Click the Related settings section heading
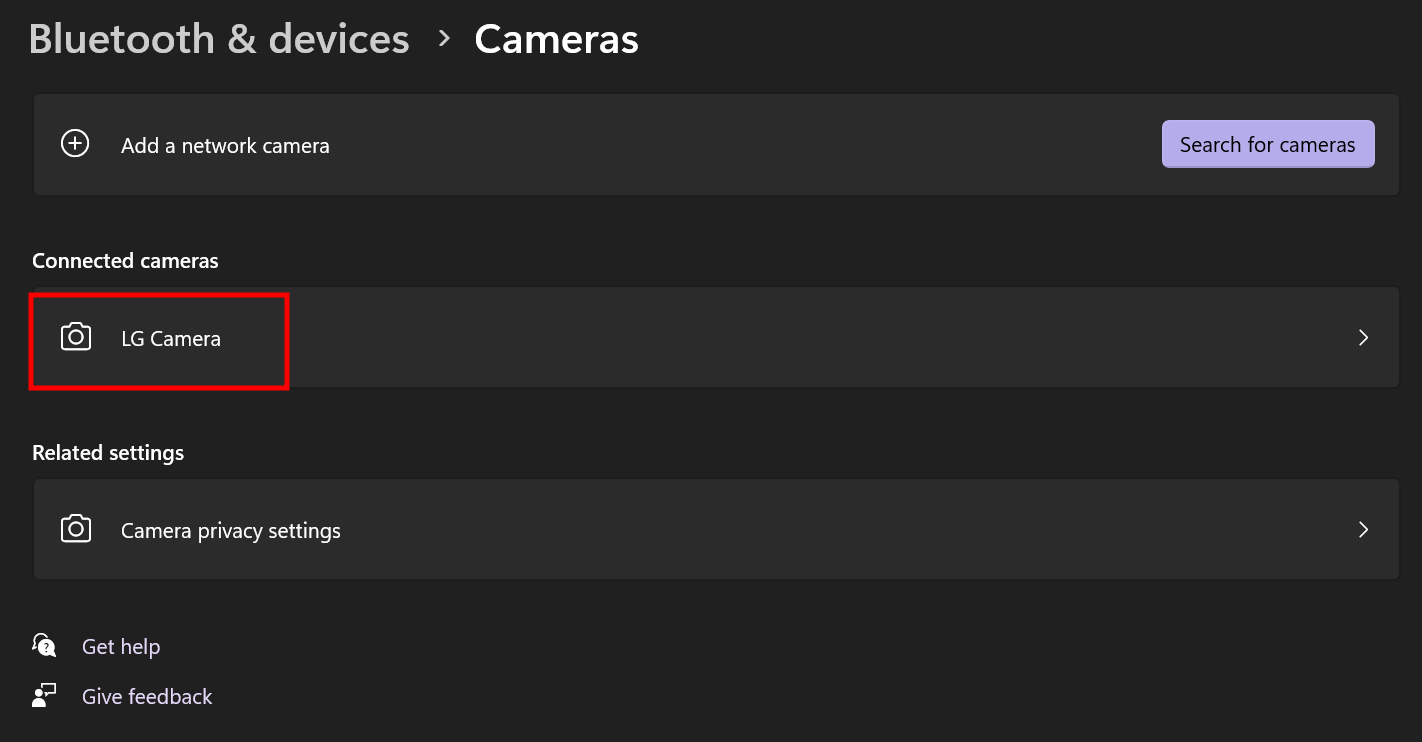This screenshot has height=742, width=1422. [x=108, y=453]
